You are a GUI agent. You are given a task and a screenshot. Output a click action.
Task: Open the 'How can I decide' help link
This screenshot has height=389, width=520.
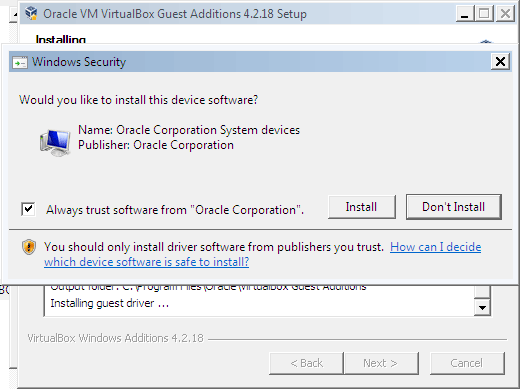tap(435, 247)
